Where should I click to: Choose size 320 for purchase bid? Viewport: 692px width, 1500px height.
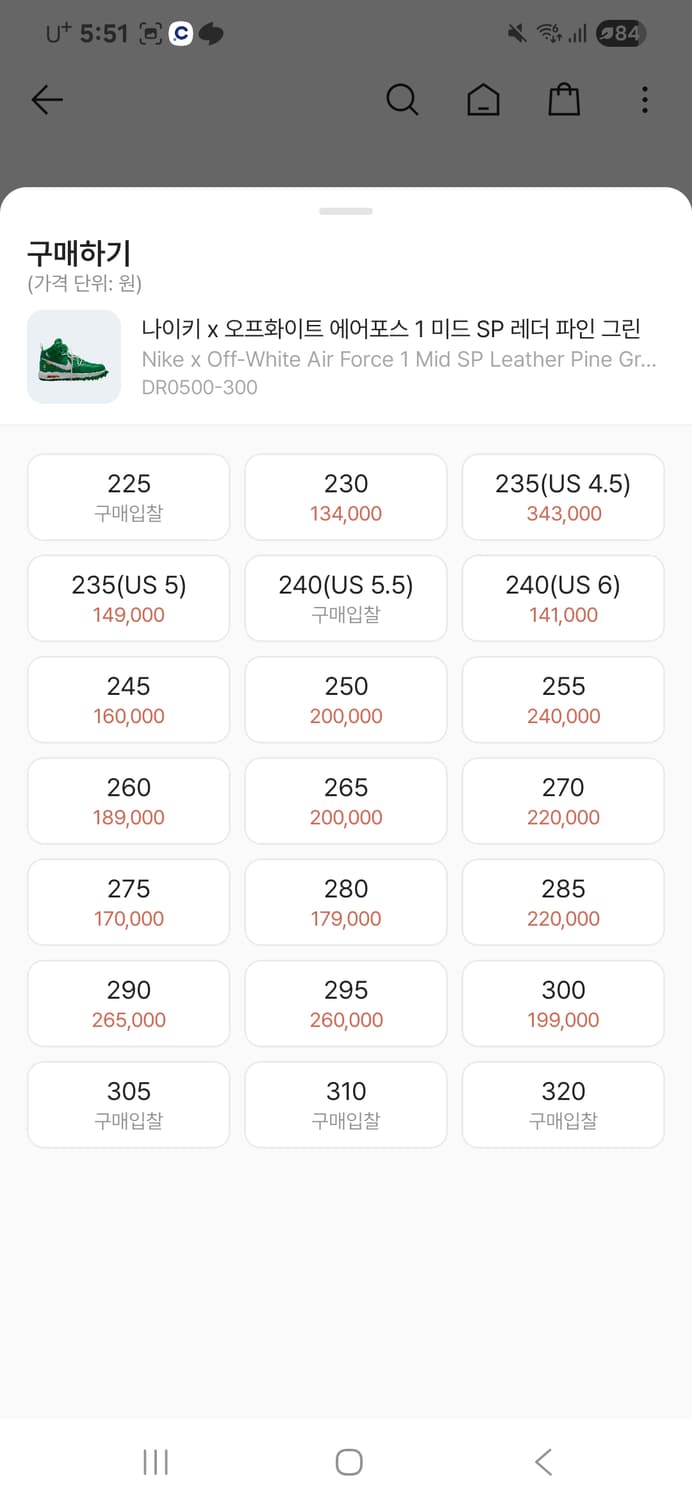[562, 1105]
